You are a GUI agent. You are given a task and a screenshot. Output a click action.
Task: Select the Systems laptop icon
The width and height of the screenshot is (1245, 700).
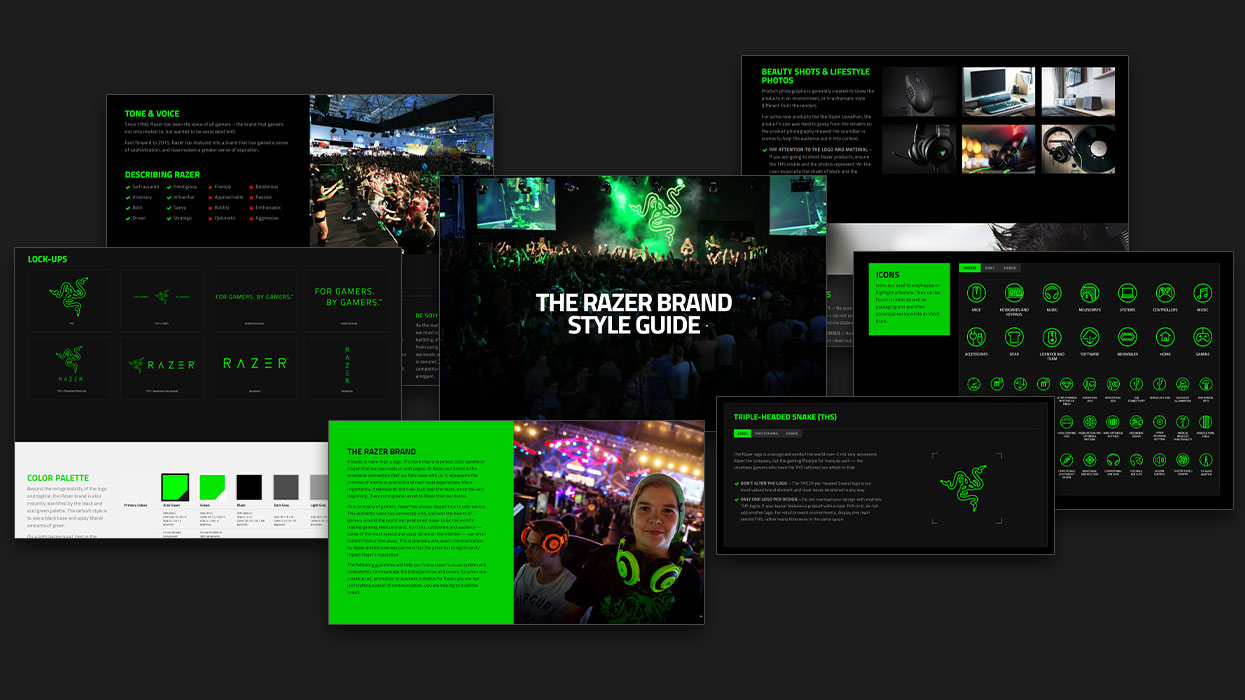(x=1127, y=293)
